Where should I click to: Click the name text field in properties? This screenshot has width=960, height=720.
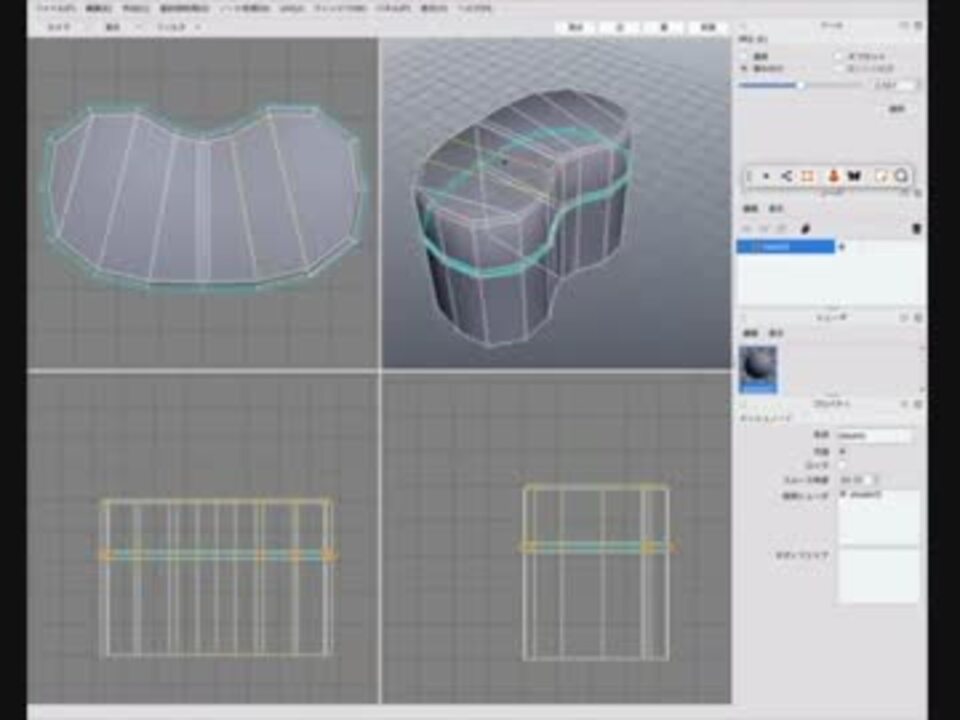coord(874,435)
